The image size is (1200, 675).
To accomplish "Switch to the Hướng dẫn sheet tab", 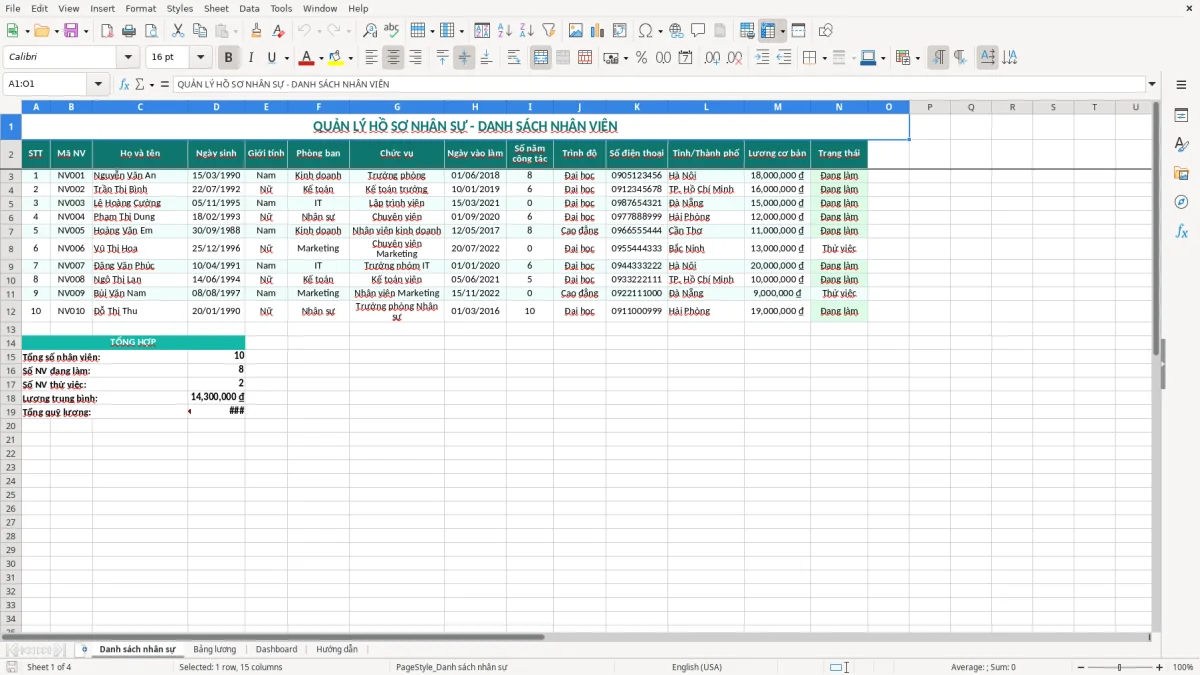I will click(x=337, y=649).
